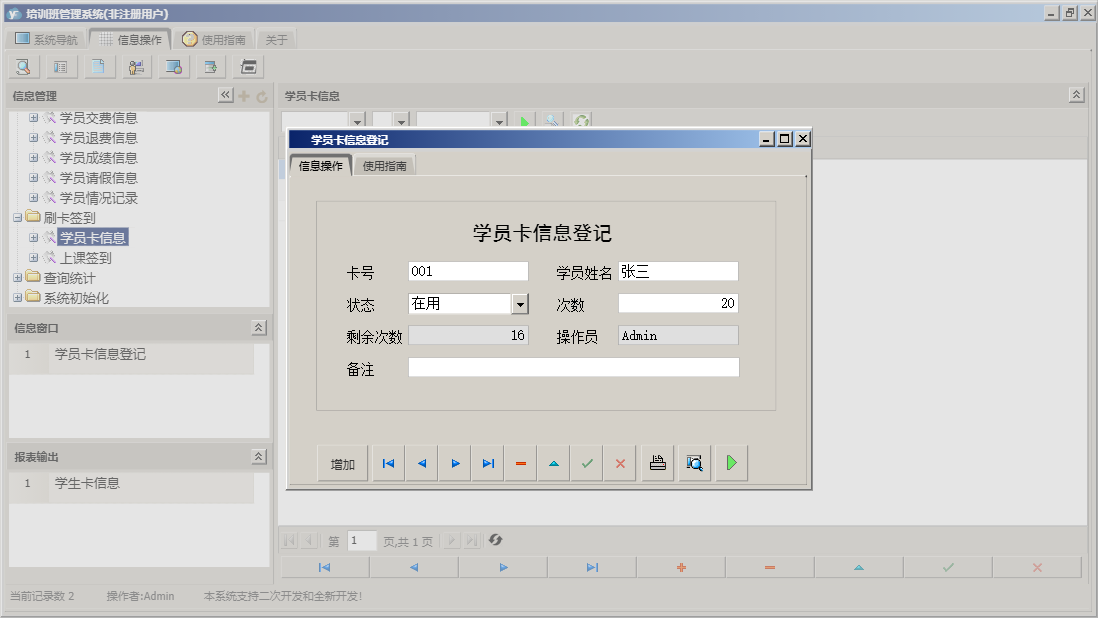This screenshot has height=618, width=1098.
Task: Click the print icon in the dialog toolbar
Action: tap(657, 462)
